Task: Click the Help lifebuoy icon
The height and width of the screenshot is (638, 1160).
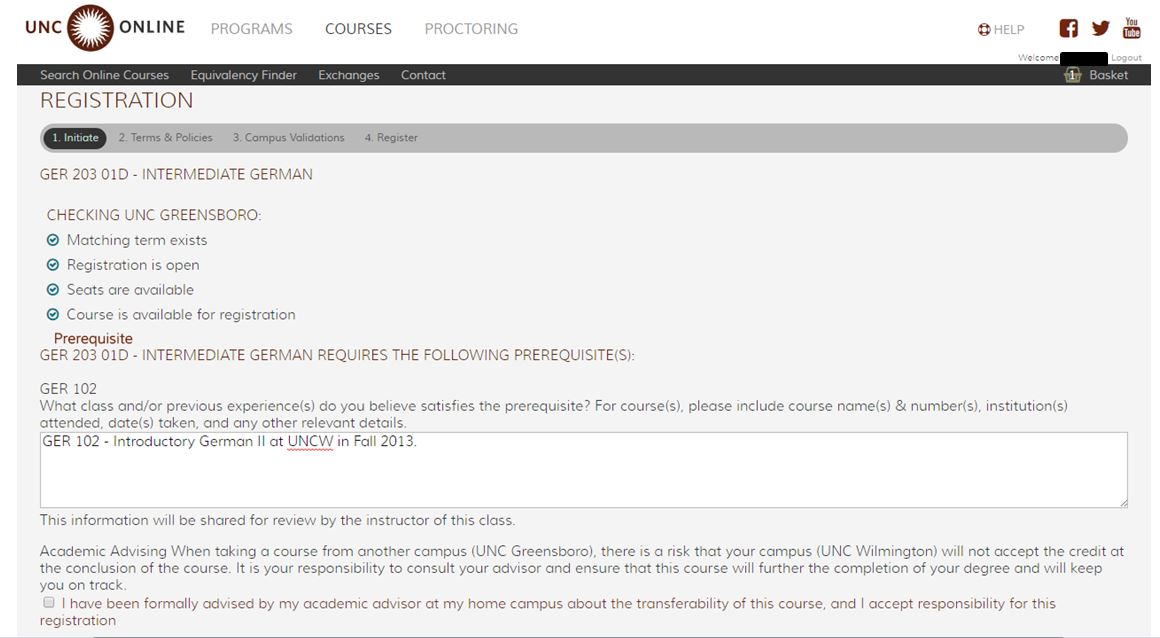Action: click(x=984, y=30)
